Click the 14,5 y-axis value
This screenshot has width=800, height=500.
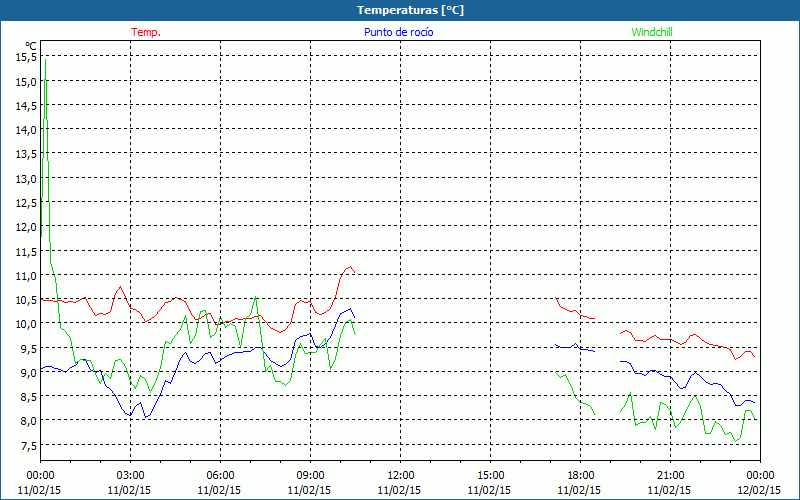[26, 106]
